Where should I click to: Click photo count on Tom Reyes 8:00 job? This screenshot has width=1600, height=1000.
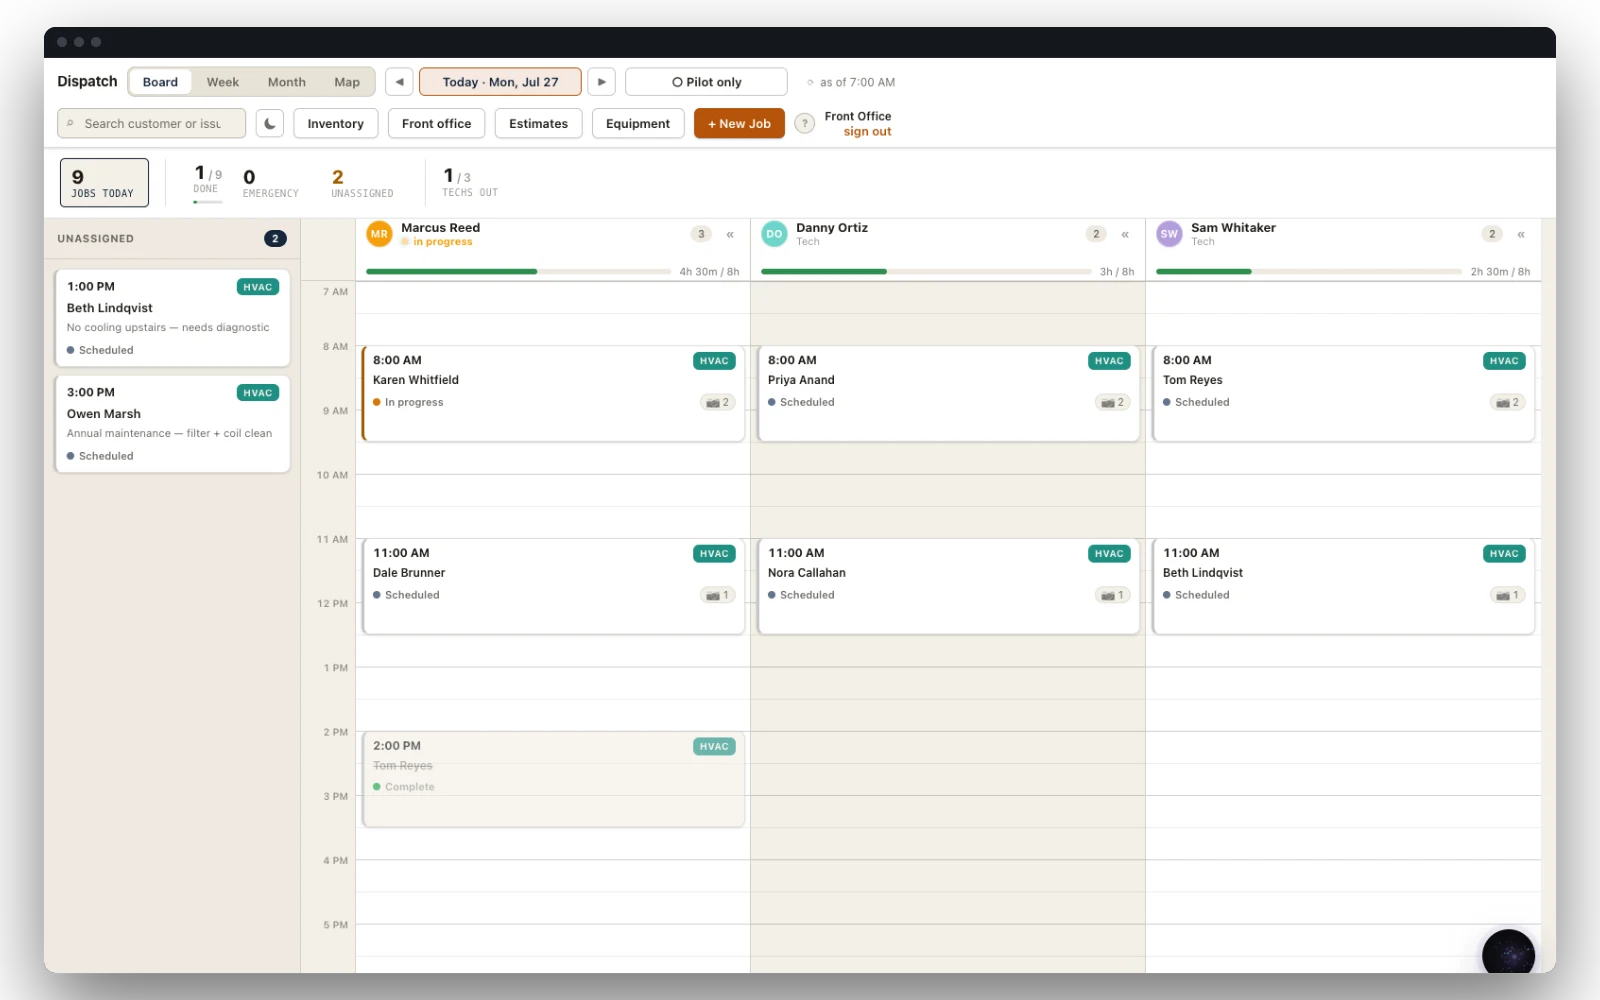1508,402
